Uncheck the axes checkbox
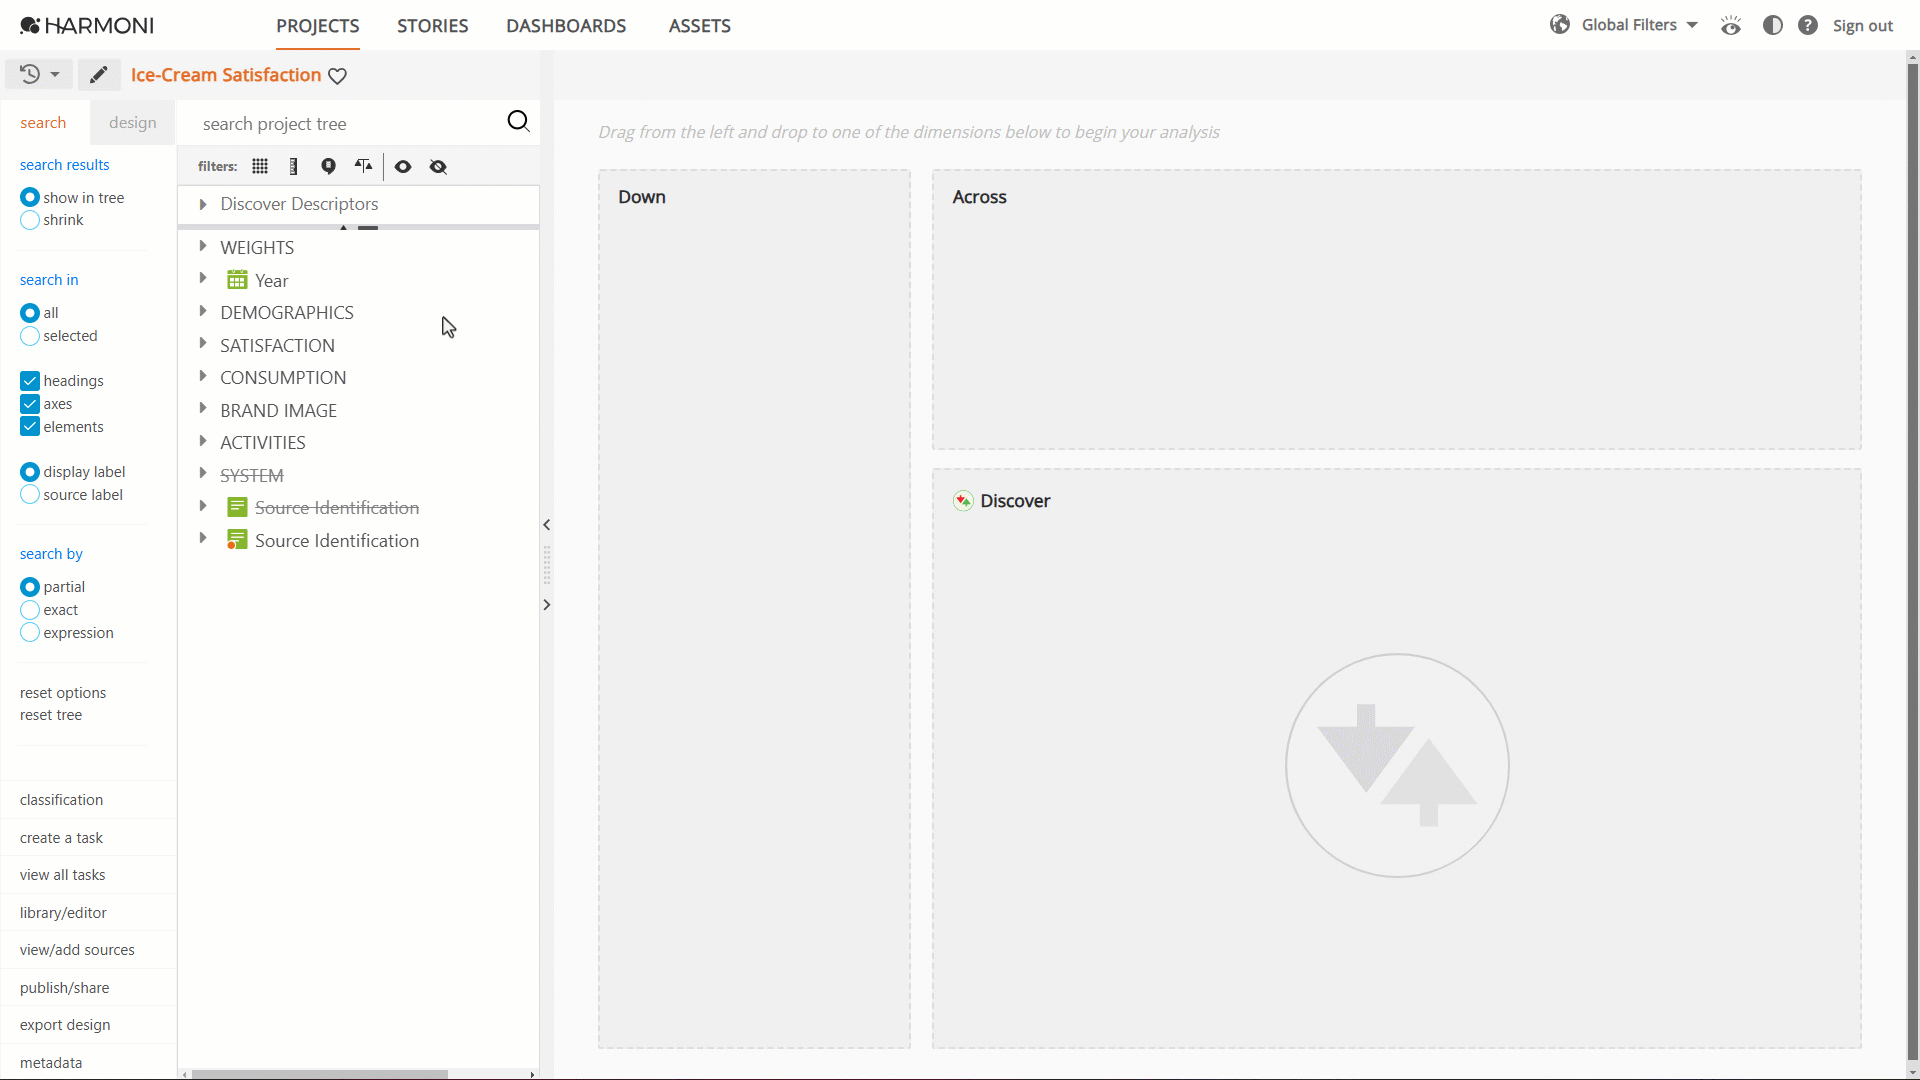 (30, 404)
